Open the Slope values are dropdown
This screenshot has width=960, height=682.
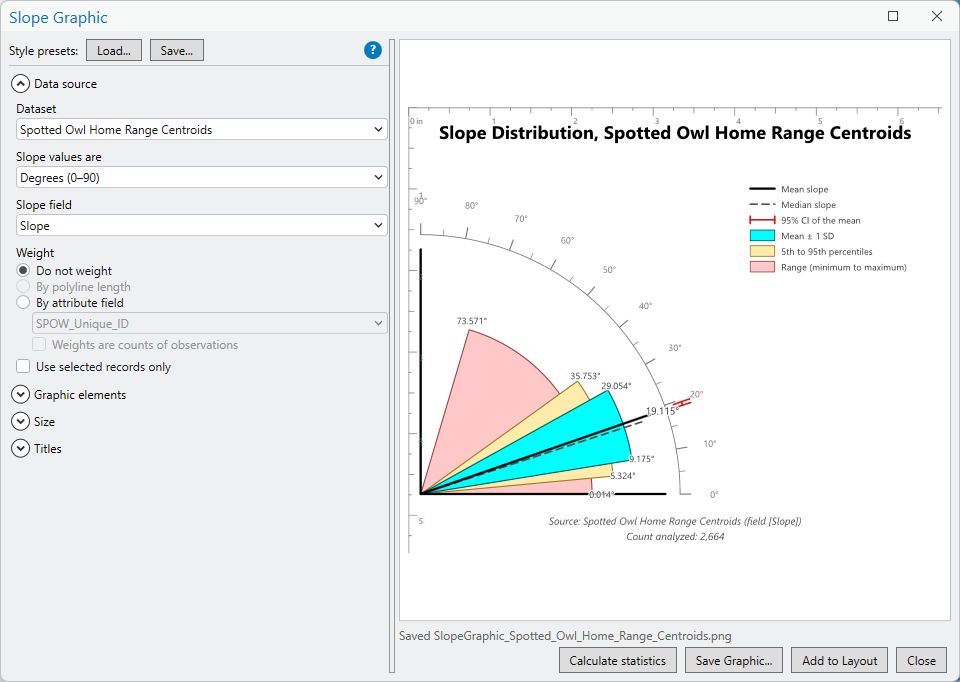(201, 178)
